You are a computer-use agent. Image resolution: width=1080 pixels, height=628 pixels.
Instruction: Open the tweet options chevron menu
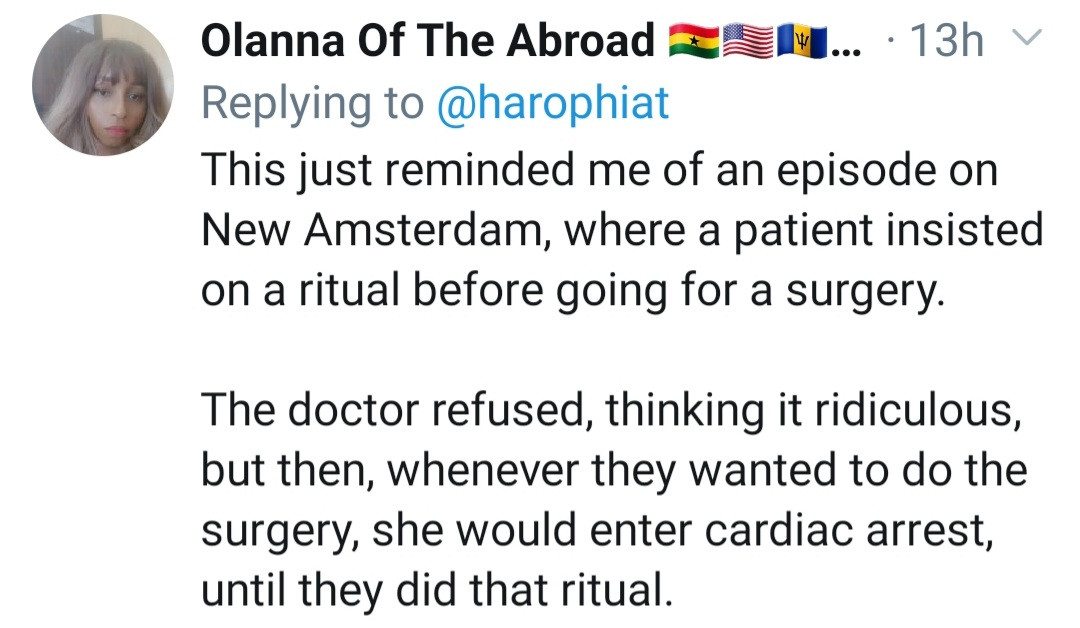coord(1026,38)
